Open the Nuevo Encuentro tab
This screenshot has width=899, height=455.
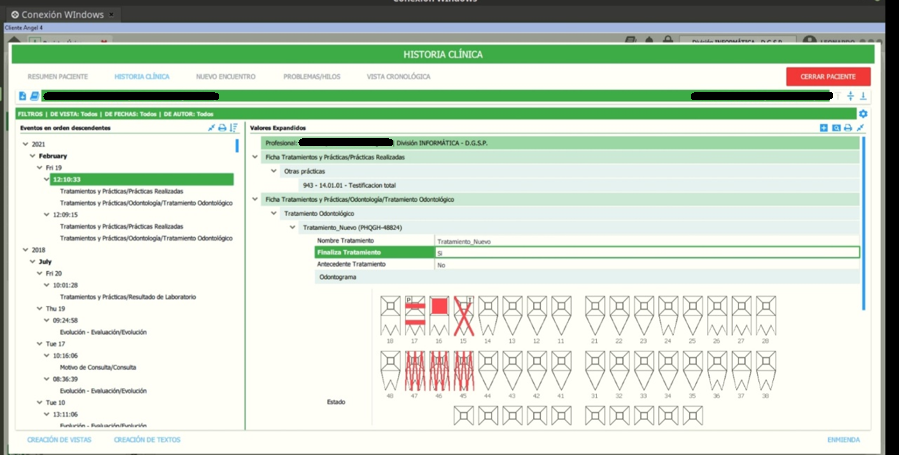[x=226, y=76]
